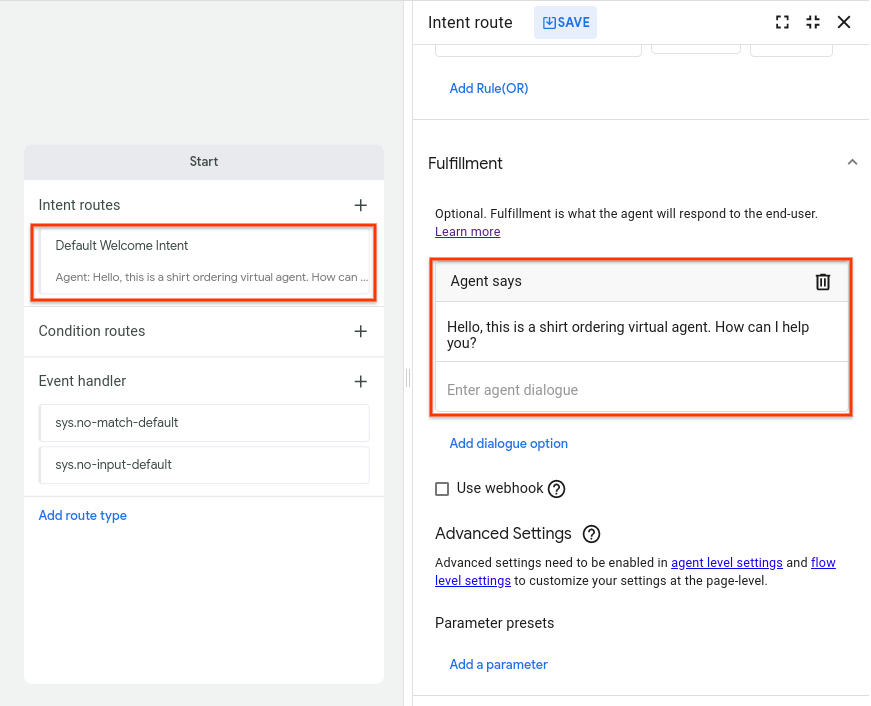Close the Intent route panel
This screenshot has width=871, height=706.
click(844, 22)
